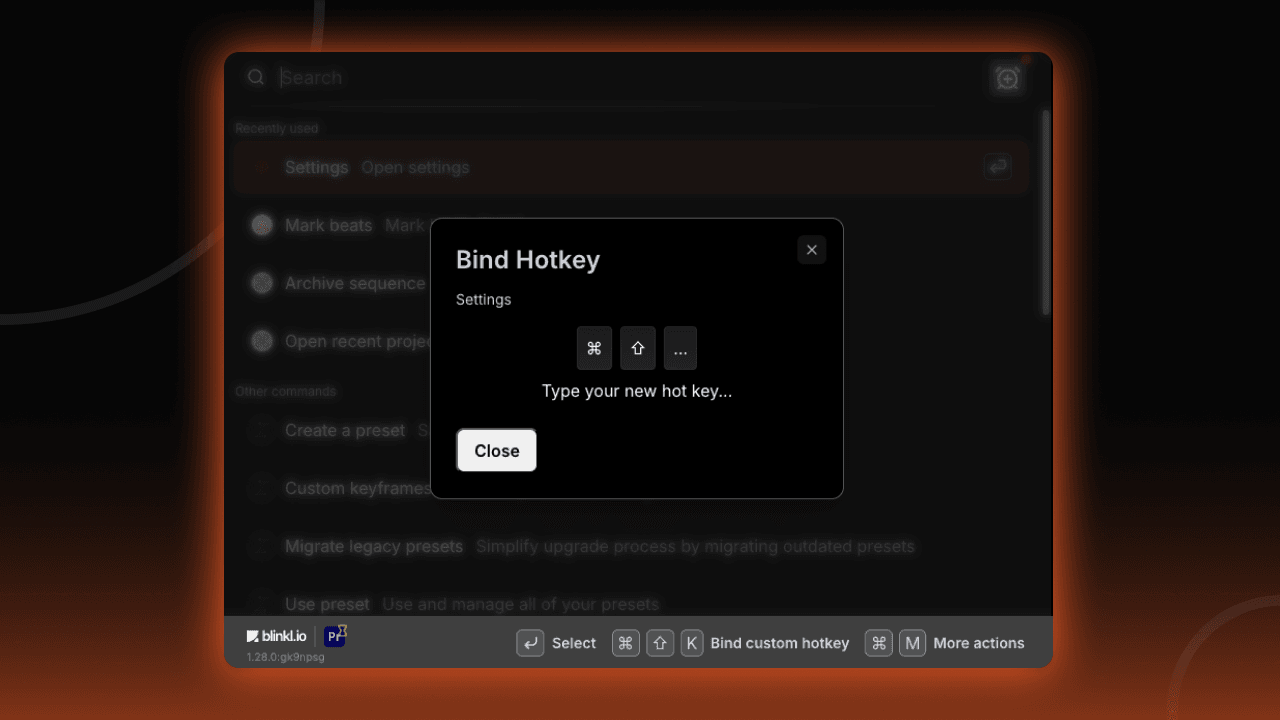The height and width of the screenshot is (720, 1280).
Task: Expand the Recently used section
Action: (x=277, y=128)
